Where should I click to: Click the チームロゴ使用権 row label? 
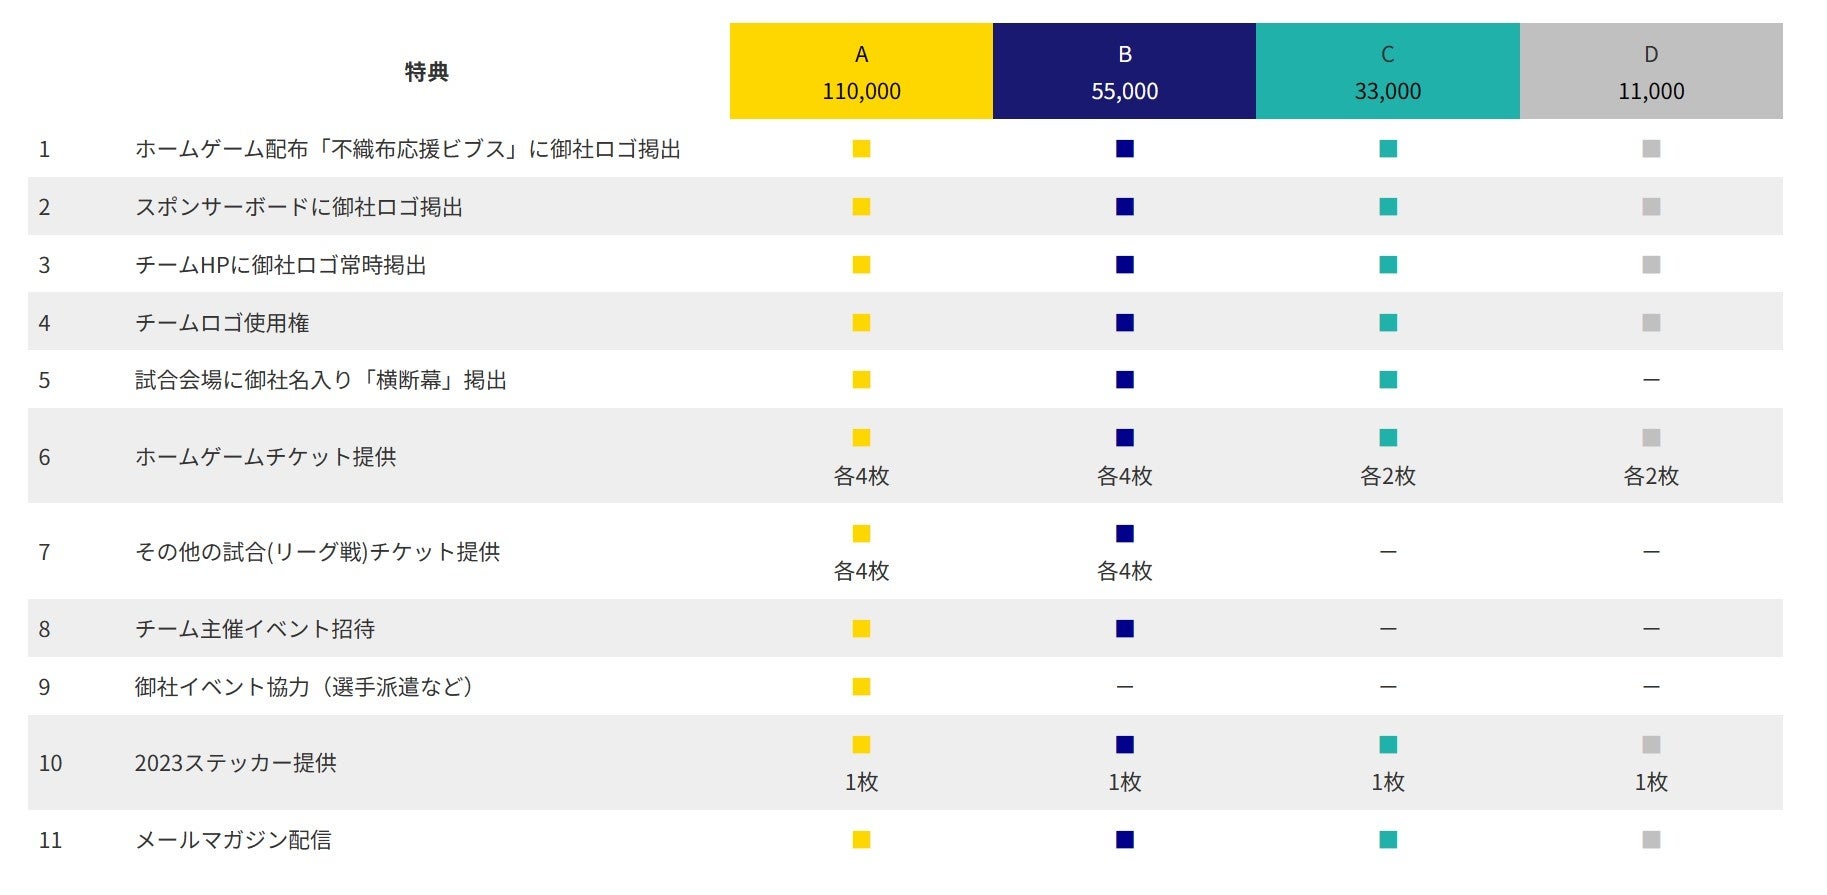click(222, 323)
